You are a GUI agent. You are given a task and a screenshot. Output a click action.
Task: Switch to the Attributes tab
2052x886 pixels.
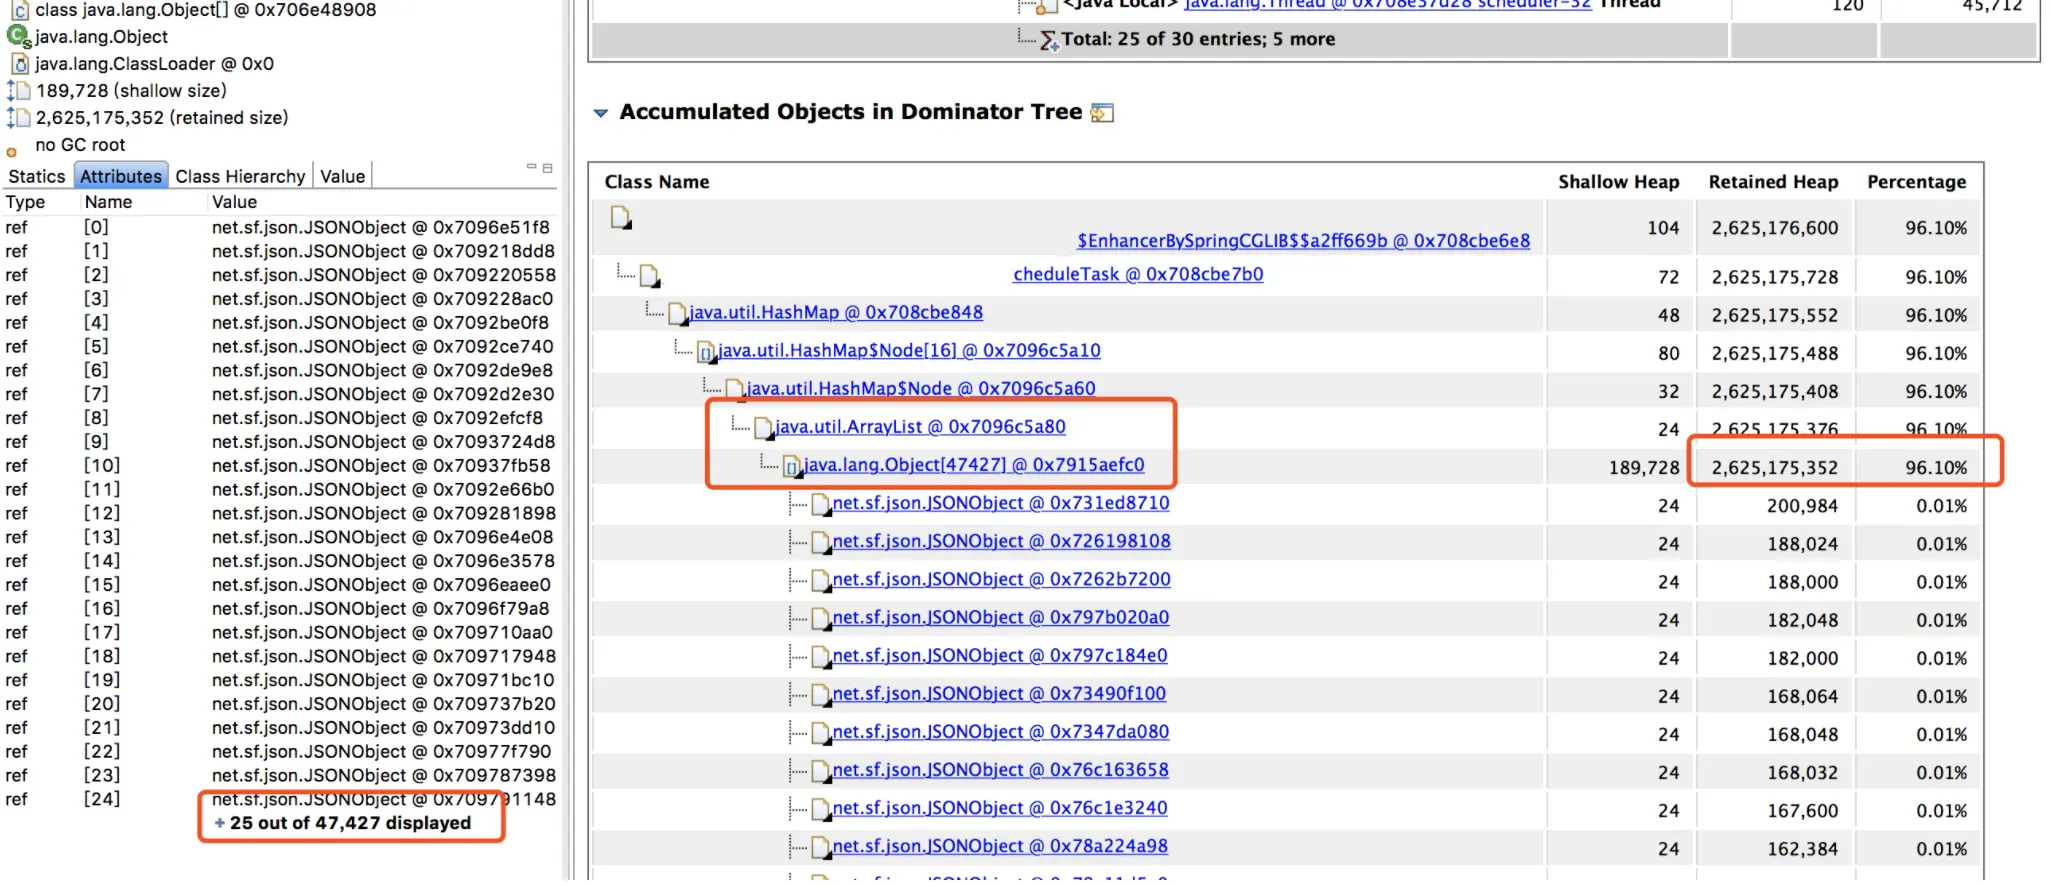(x=121, y=176)
